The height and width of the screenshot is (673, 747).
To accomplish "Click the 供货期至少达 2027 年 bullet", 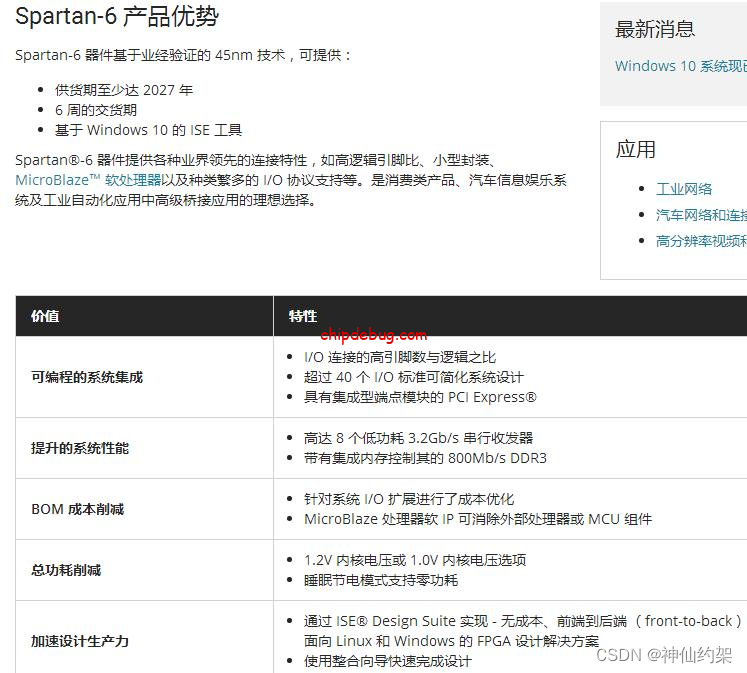I will 124,90.
